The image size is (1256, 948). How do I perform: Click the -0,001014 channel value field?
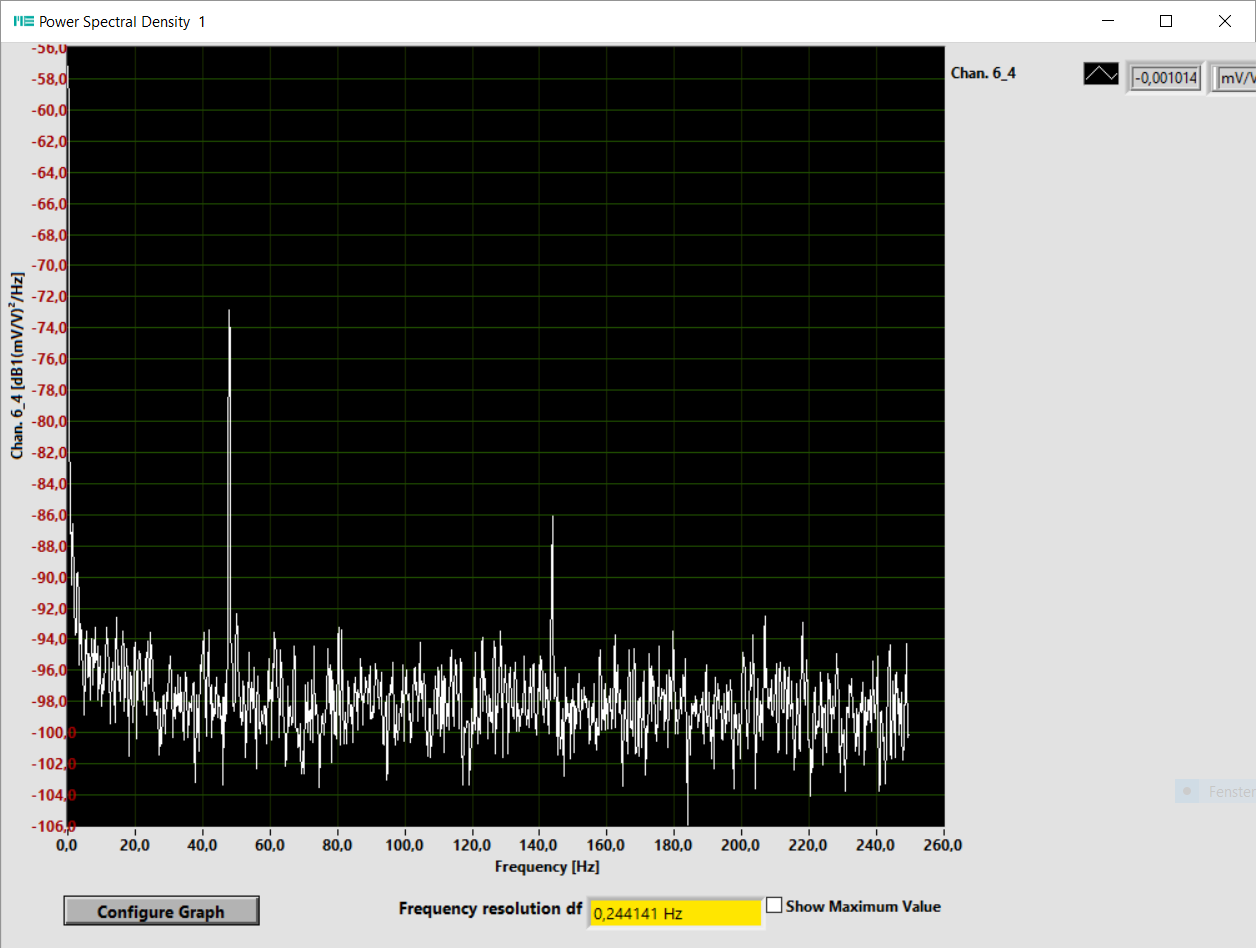(1165, 77)
